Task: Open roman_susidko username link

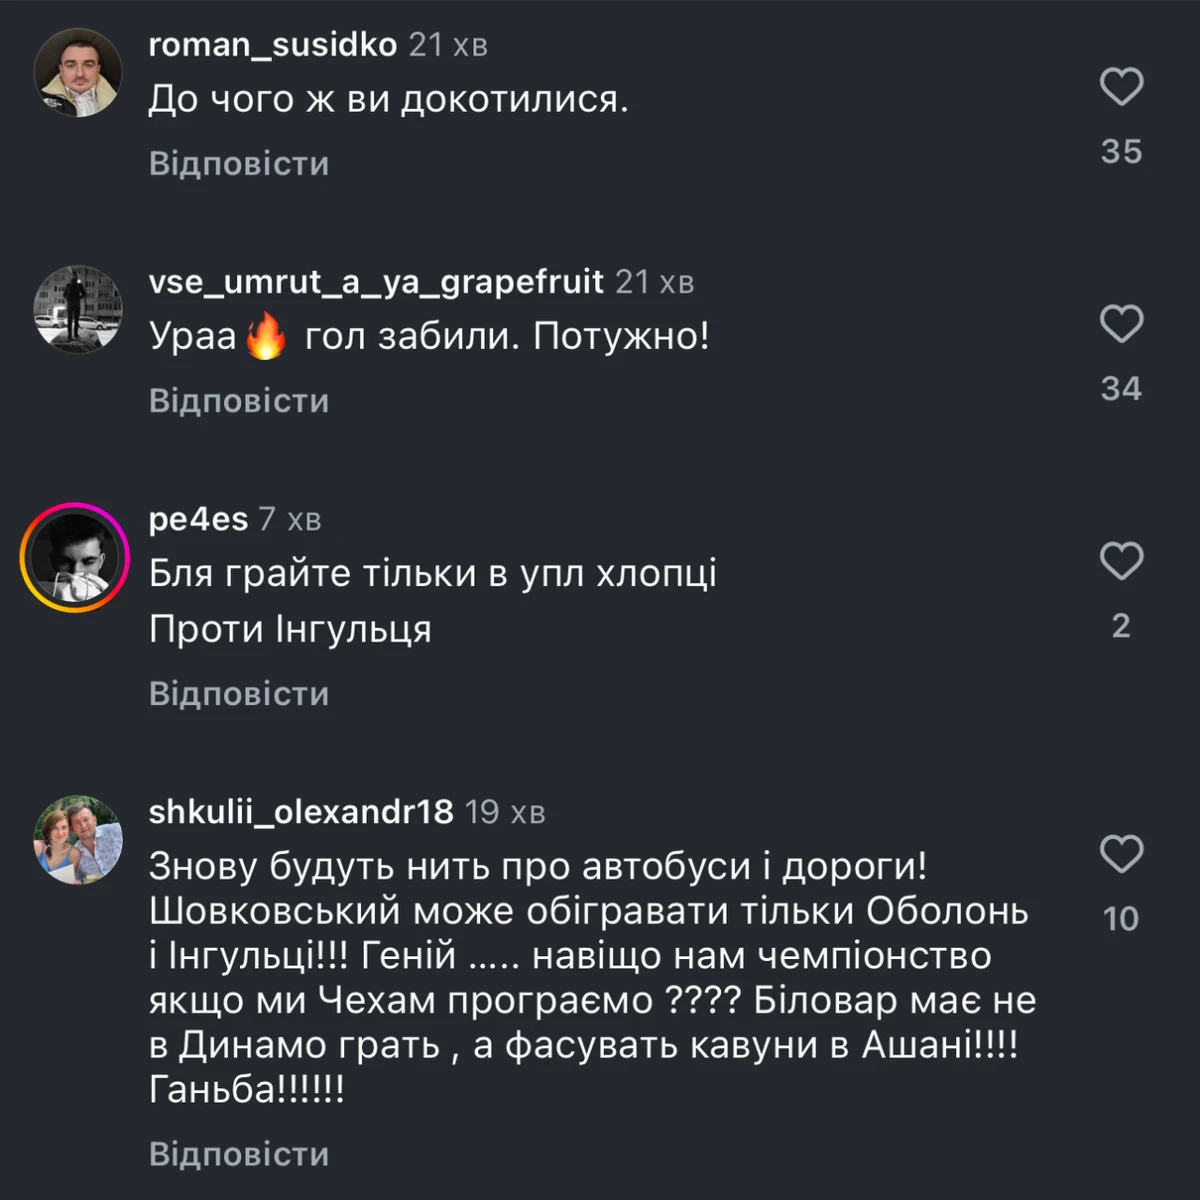Action: (x=272, y=45)
